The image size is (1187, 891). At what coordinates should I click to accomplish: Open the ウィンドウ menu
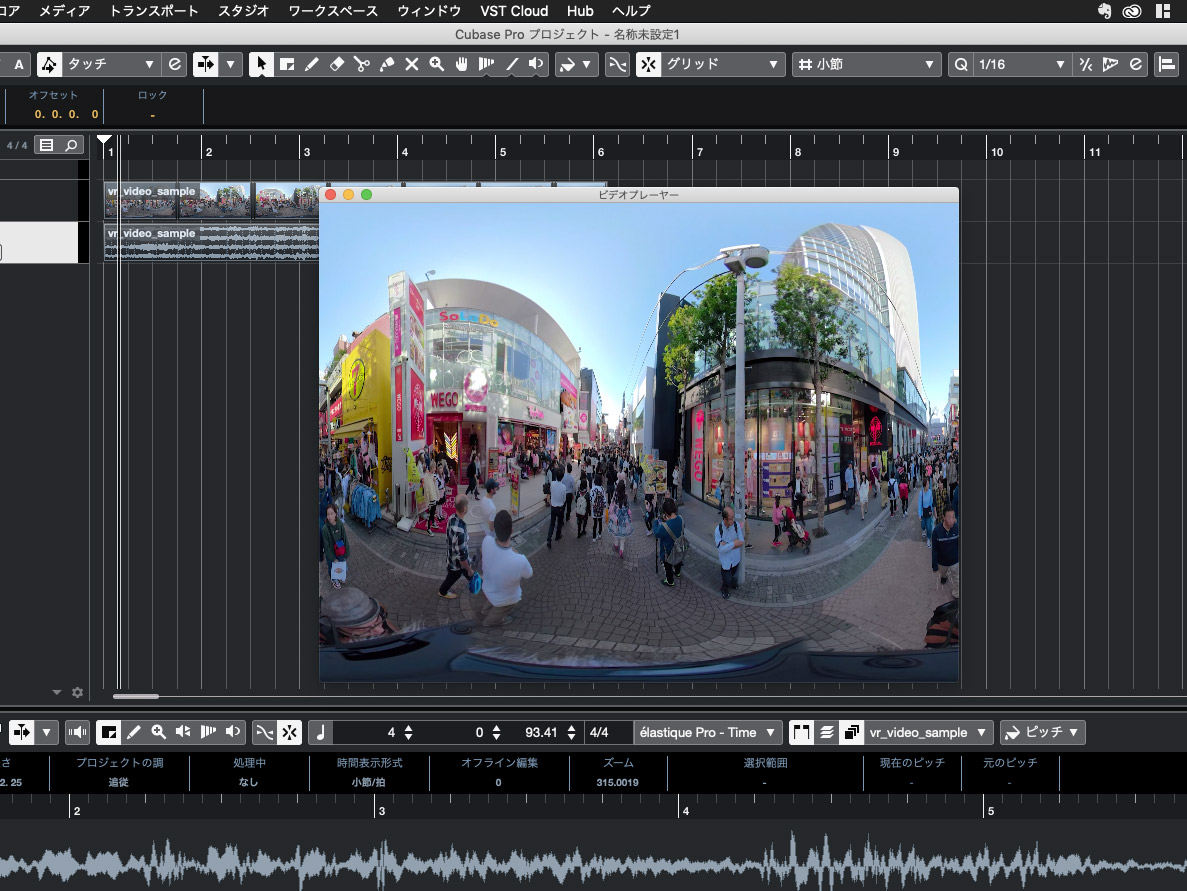coord(429,11)
